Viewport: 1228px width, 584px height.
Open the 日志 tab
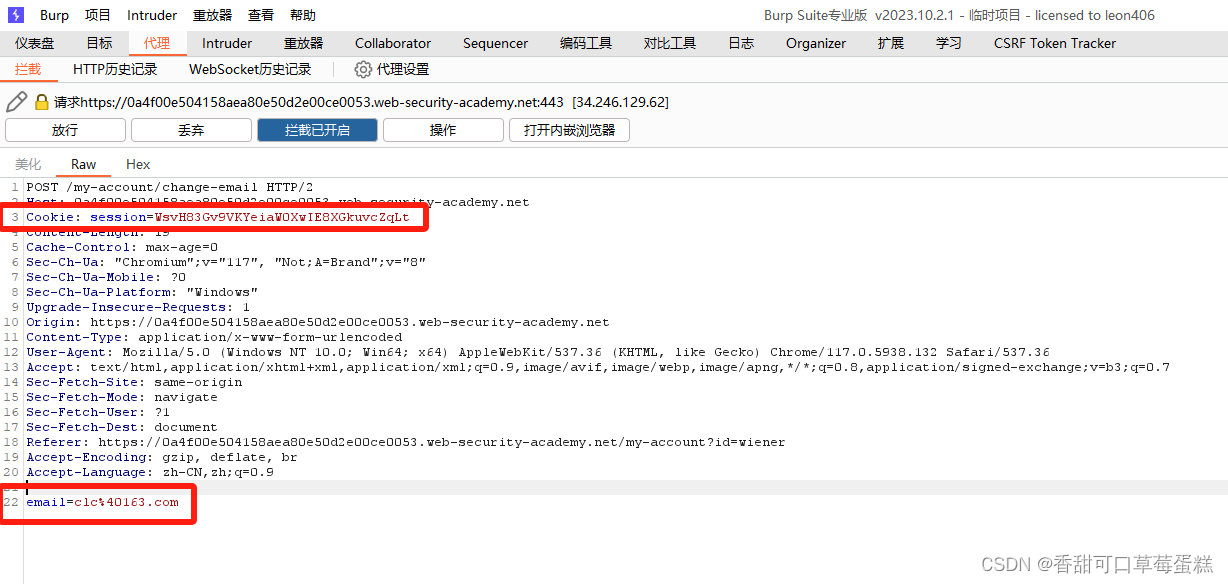point(741,43)
